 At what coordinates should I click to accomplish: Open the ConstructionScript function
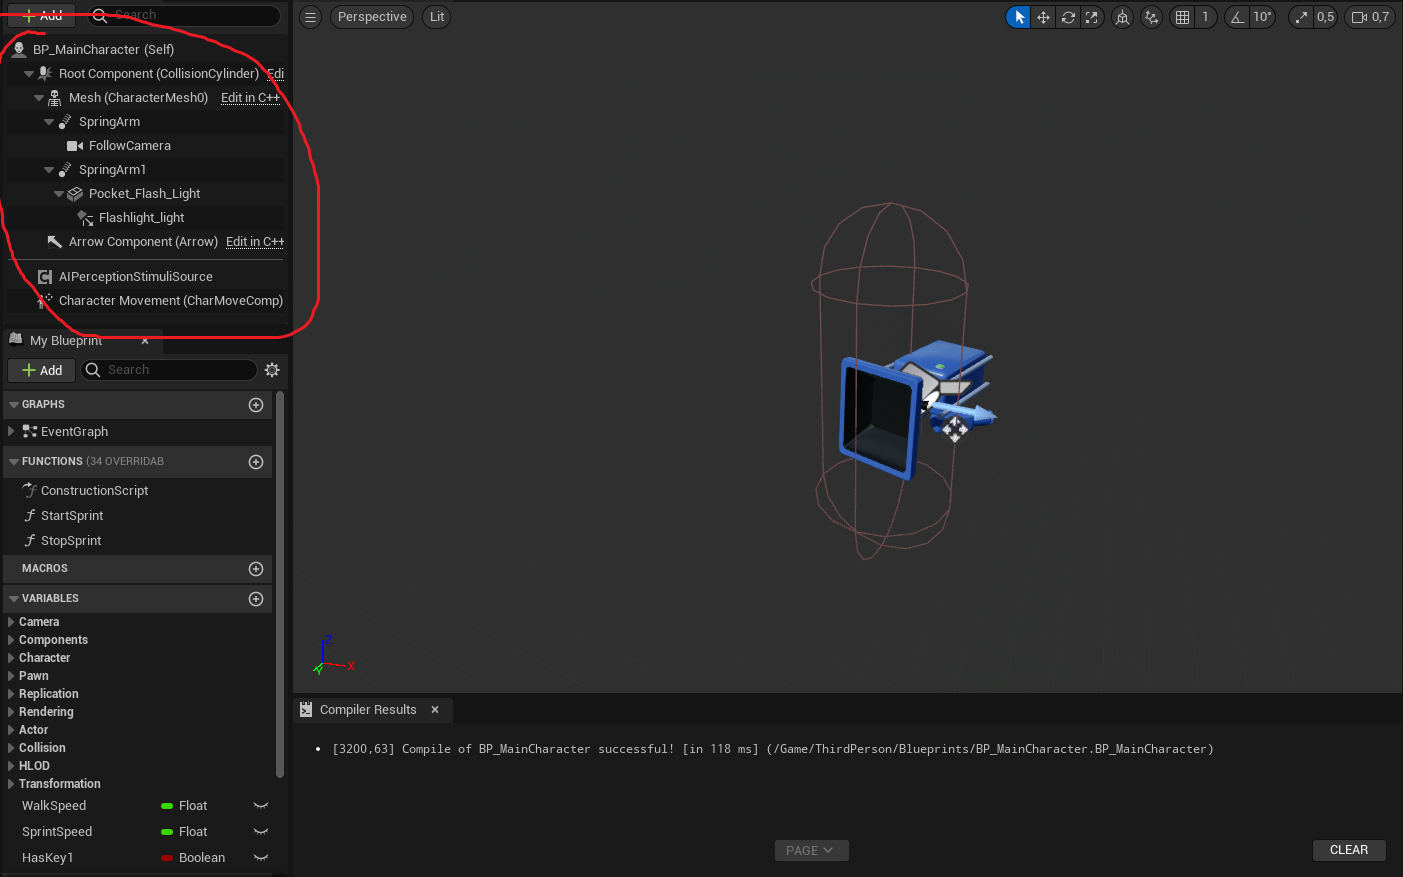(94, 491)
